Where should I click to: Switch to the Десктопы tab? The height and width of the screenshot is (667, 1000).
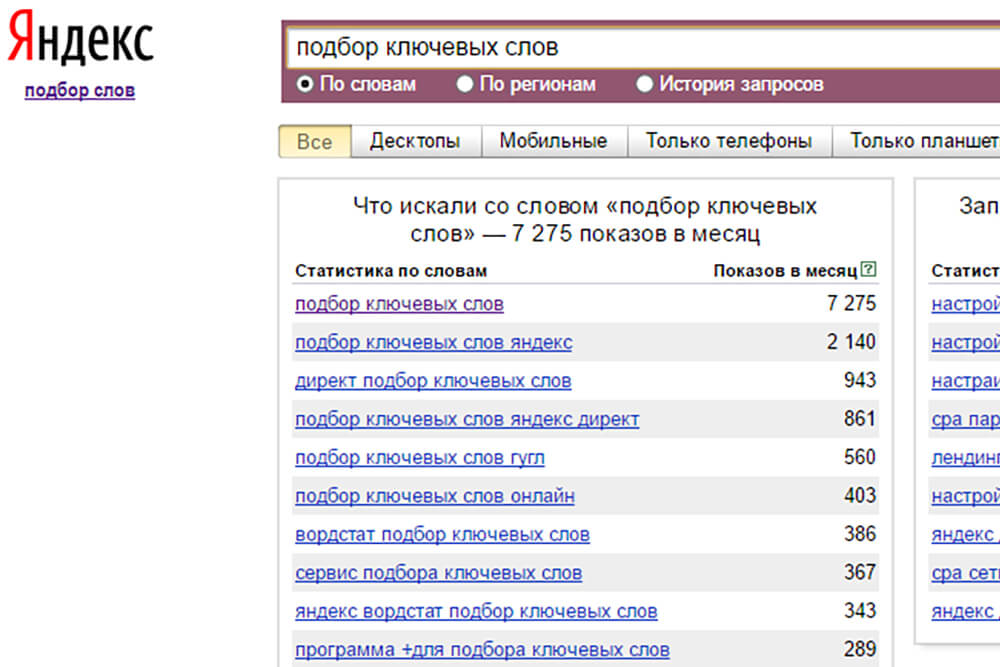coord(416,141)
